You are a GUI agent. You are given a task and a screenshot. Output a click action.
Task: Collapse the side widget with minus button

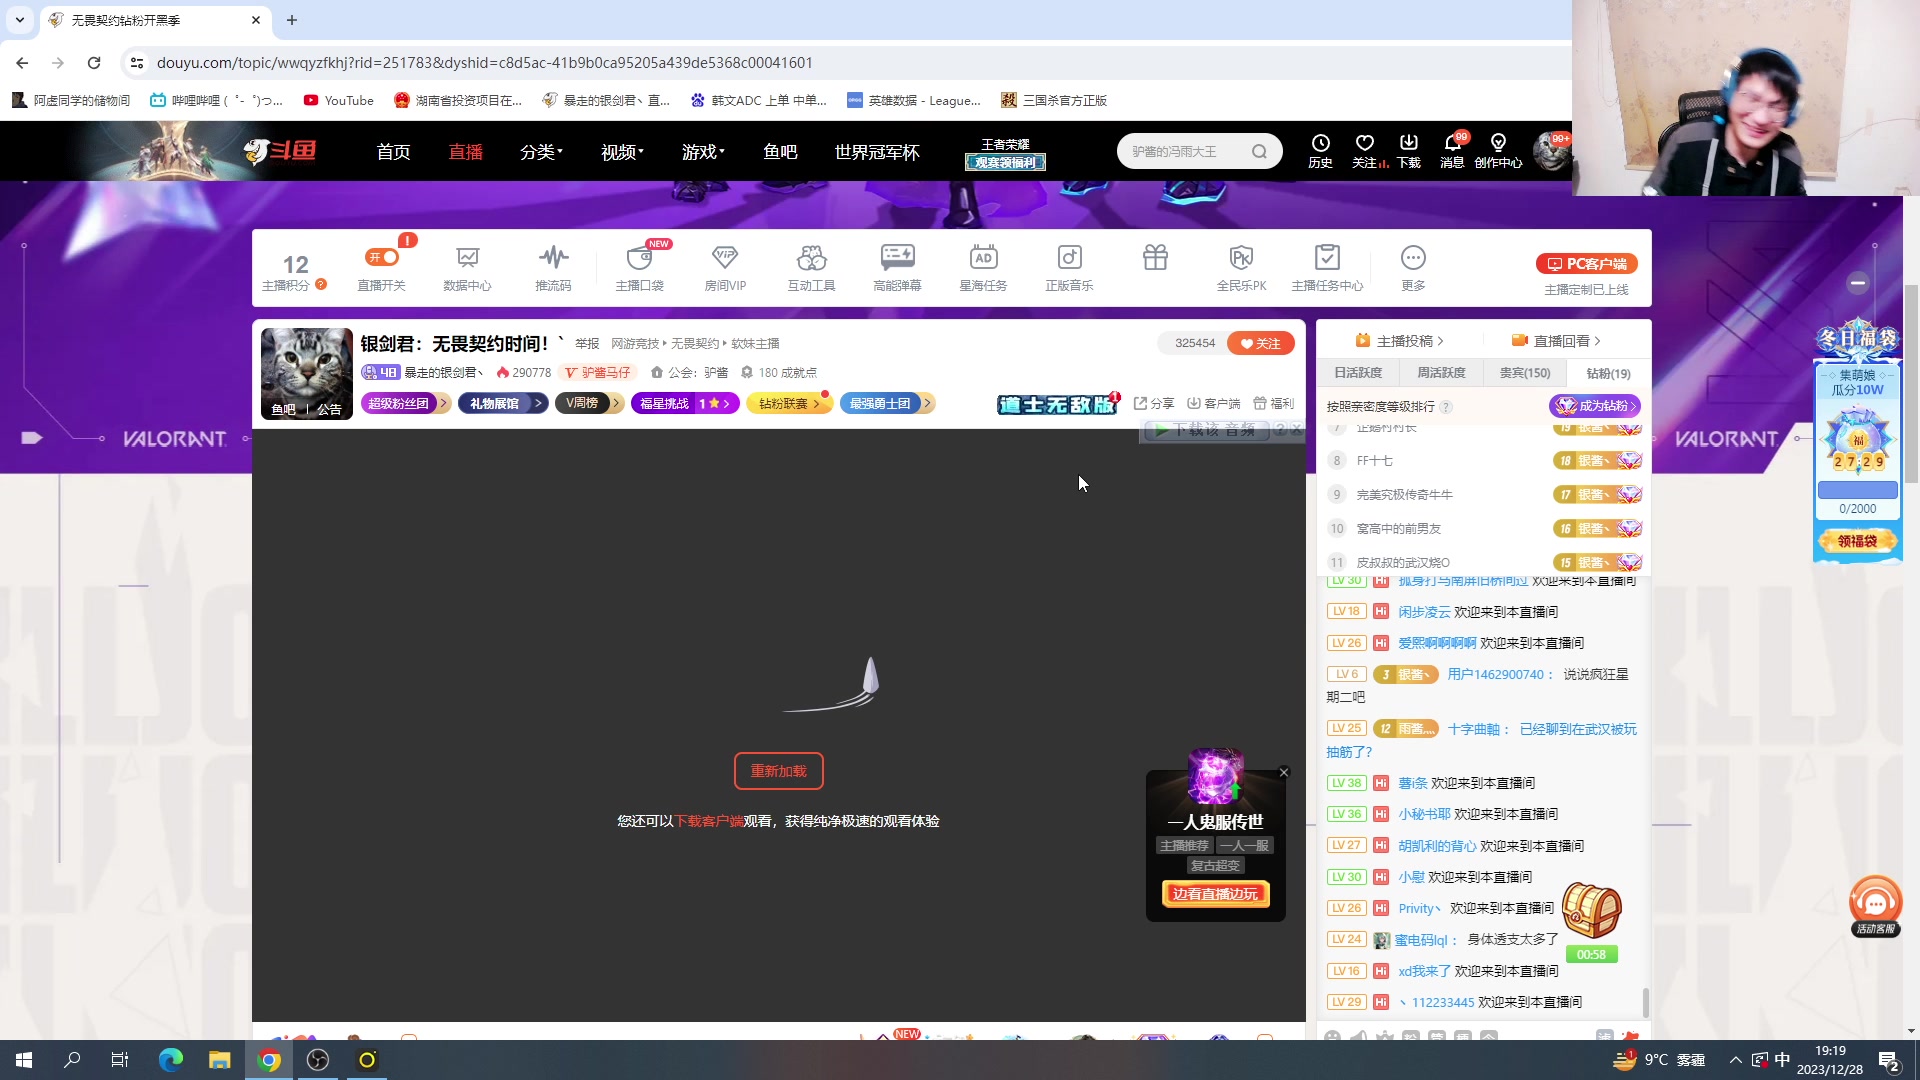[1857, 283]
